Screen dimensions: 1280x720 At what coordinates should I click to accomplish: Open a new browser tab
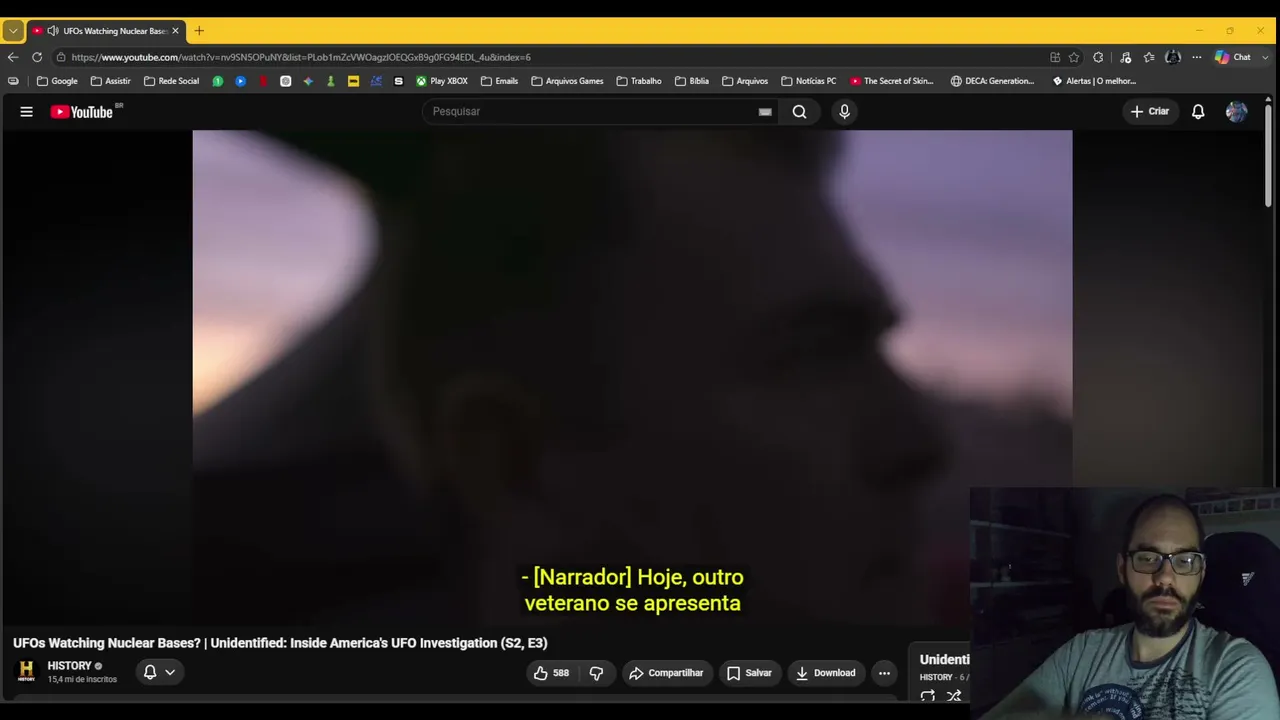pos(199,31)
